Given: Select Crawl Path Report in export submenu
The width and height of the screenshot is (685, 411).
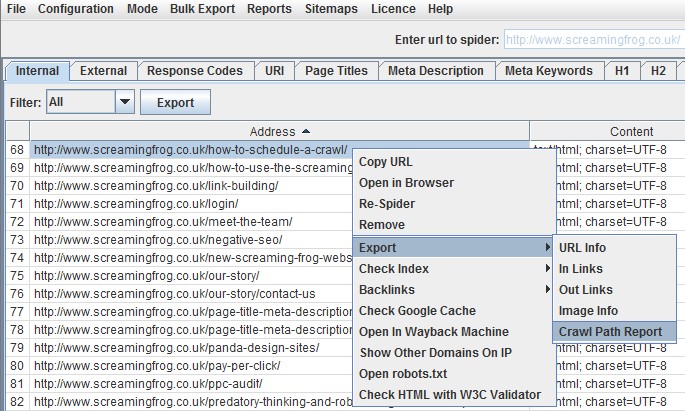Looking at the screenshot, I should click(616, 332).
